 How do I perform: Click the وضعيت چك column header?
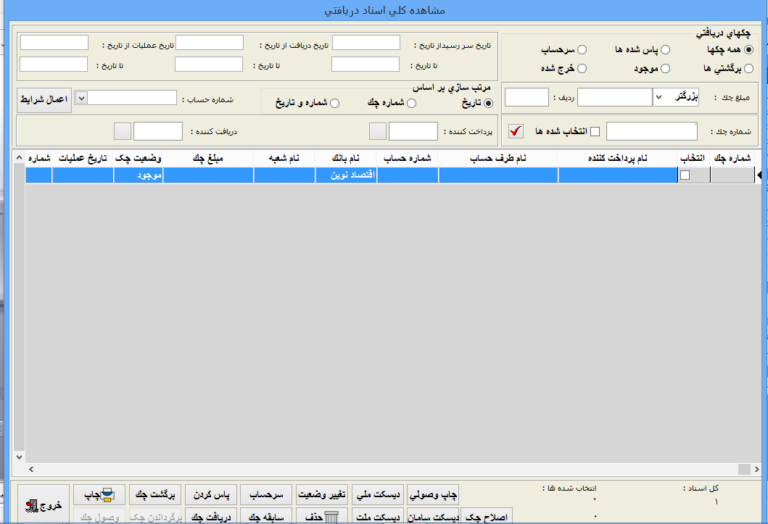point(138,158)
